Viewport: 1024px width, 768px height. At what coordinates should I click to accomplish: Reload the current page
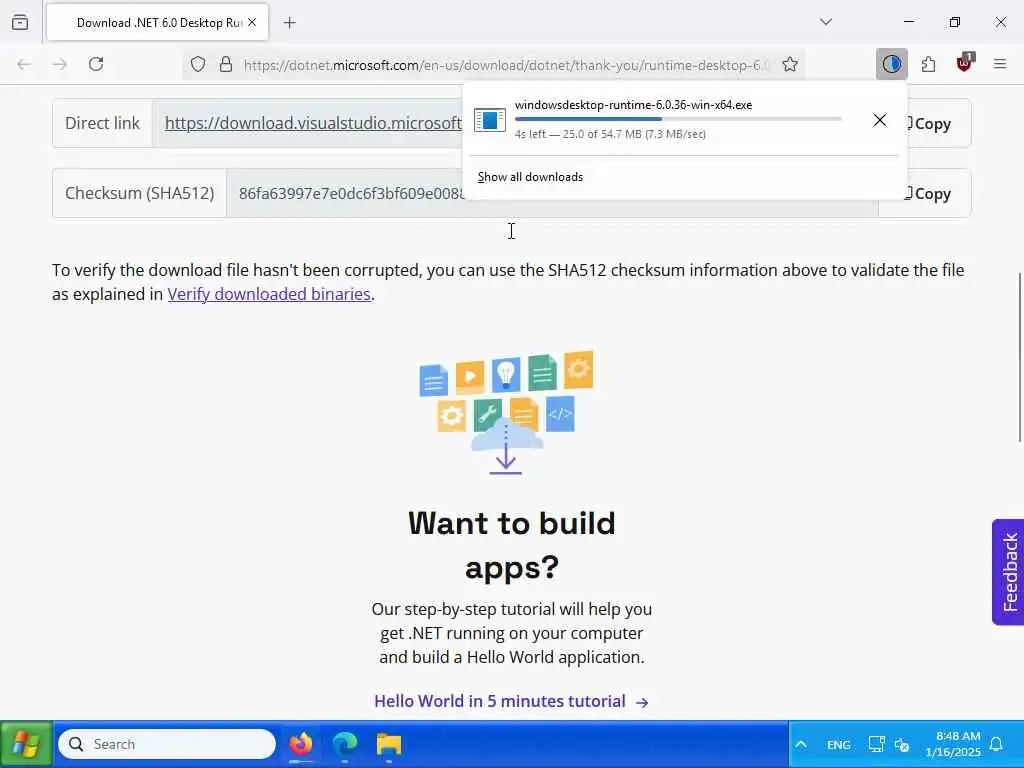coord(96,64)
